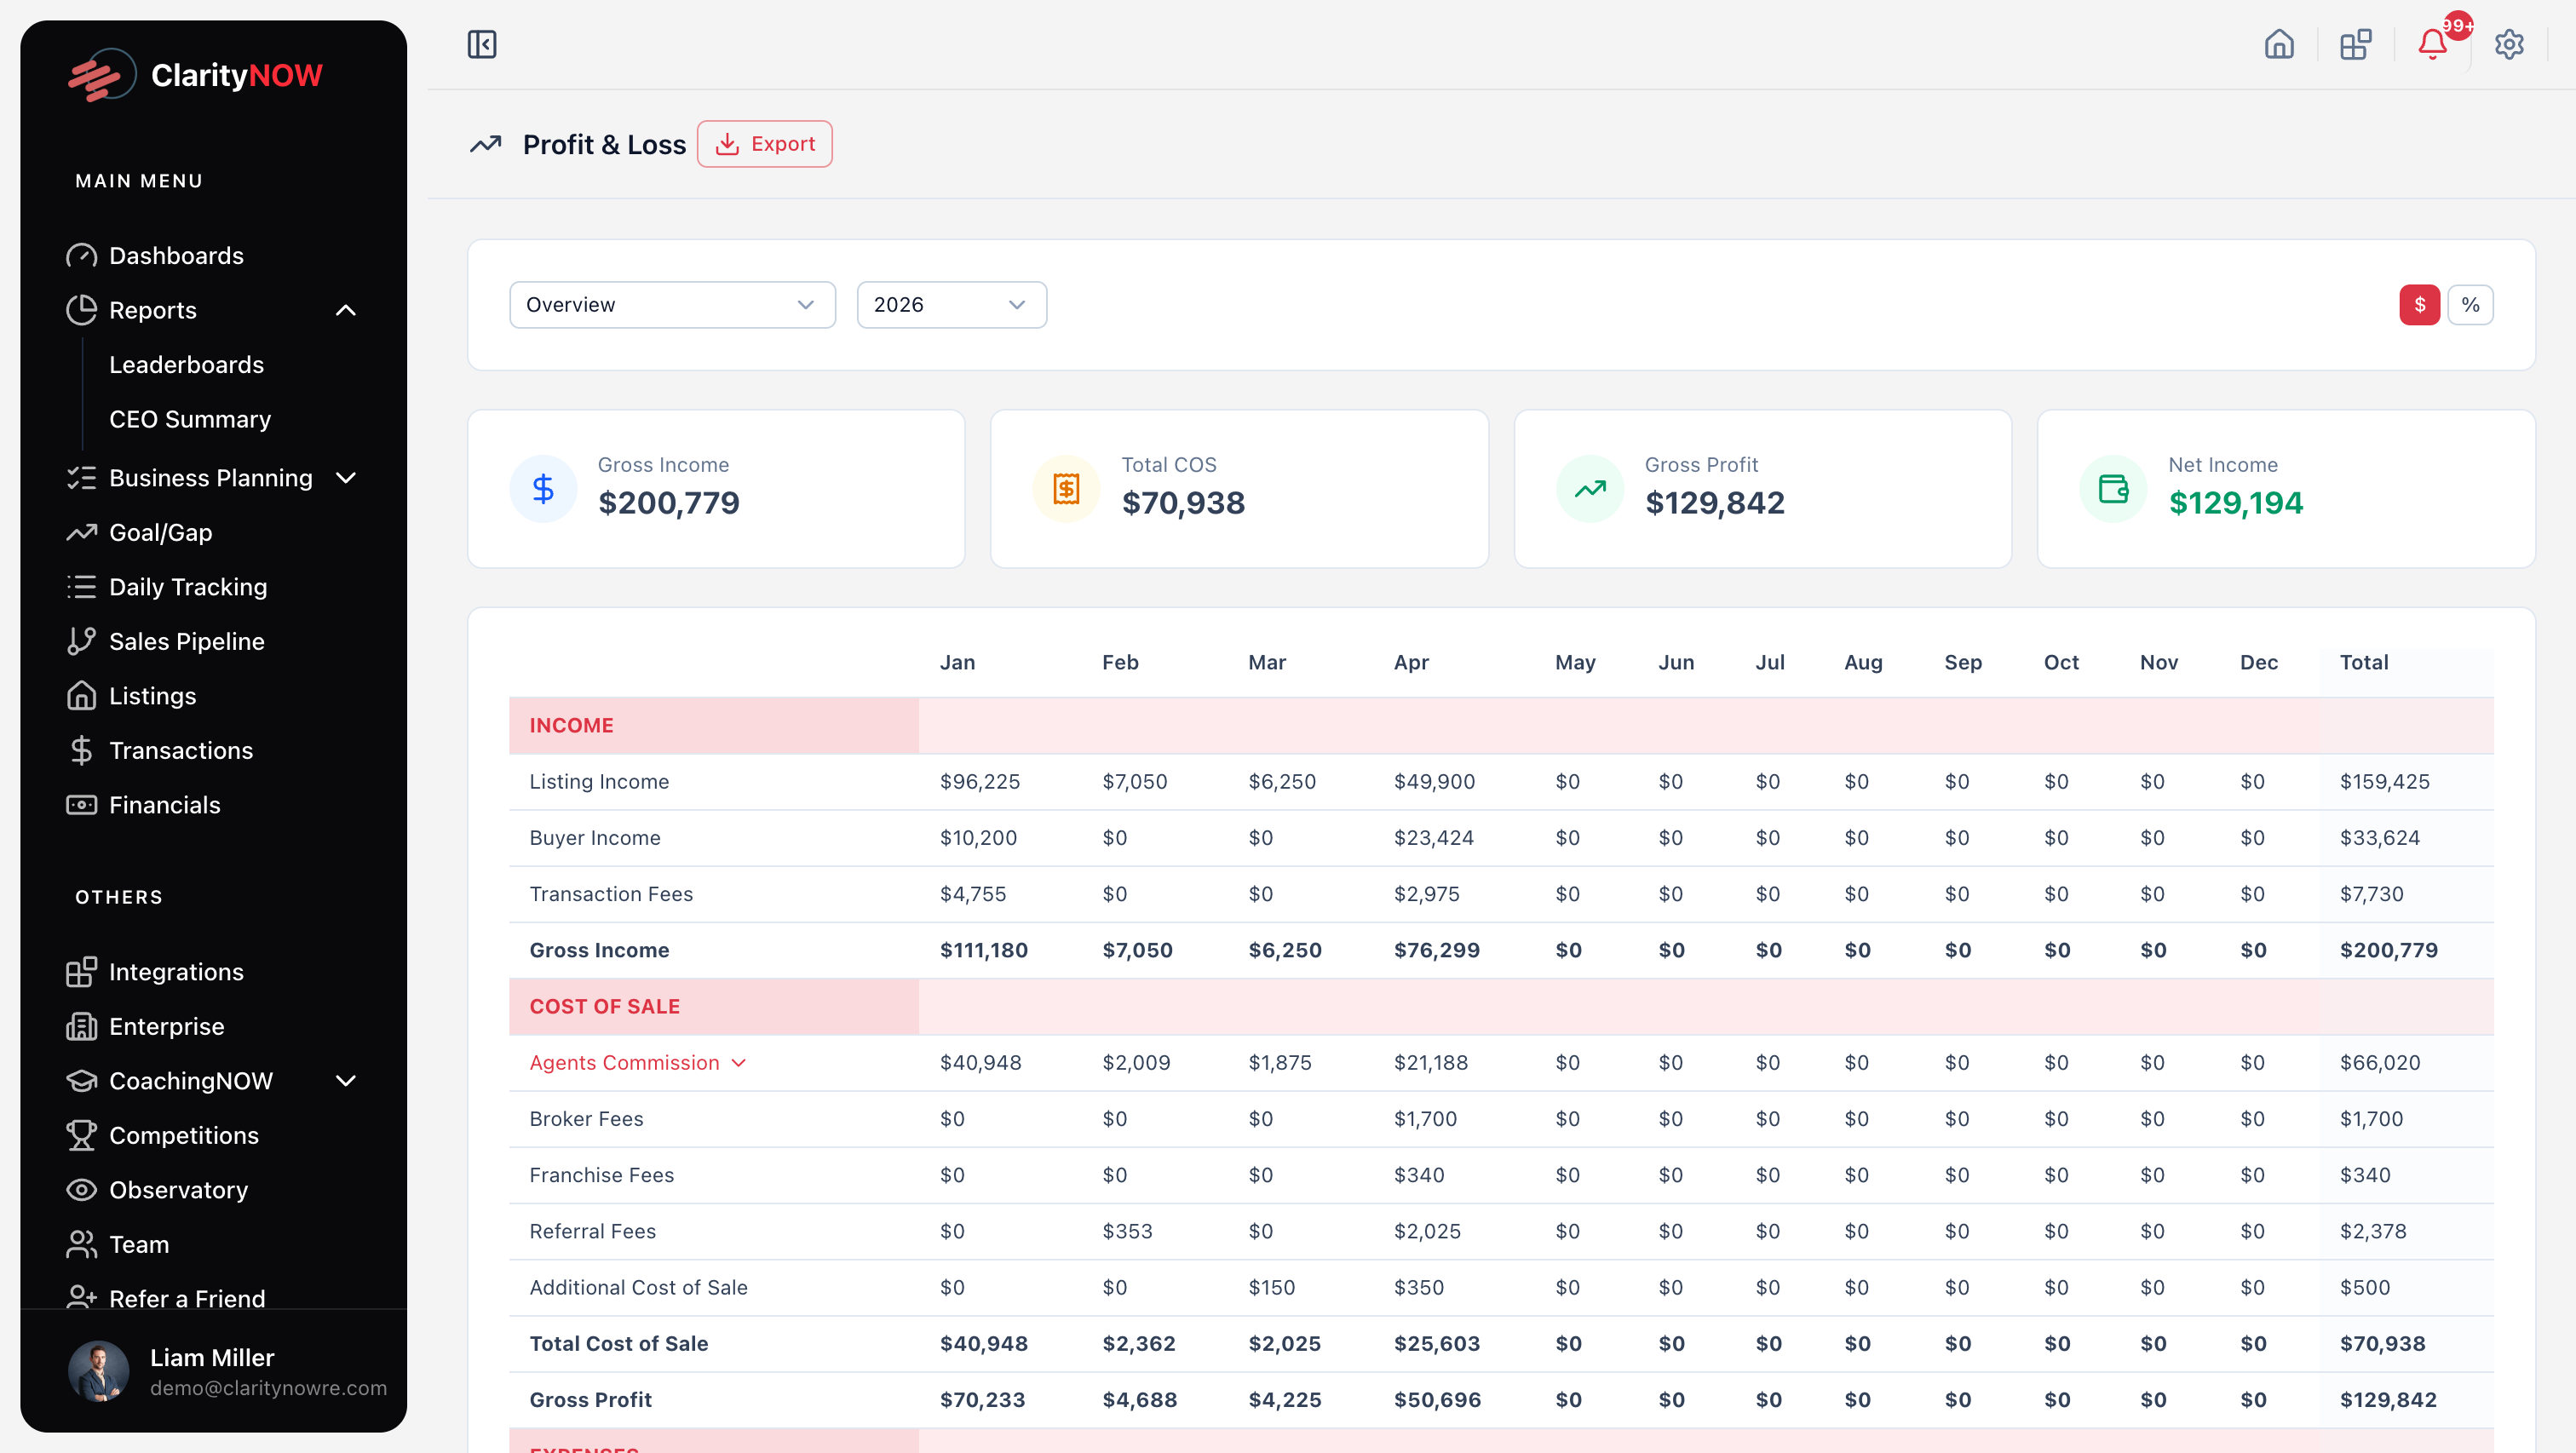Collapse the Reports section chevron
Viewport: 2576px width, 1453px height.
click(x=346, y=310)
